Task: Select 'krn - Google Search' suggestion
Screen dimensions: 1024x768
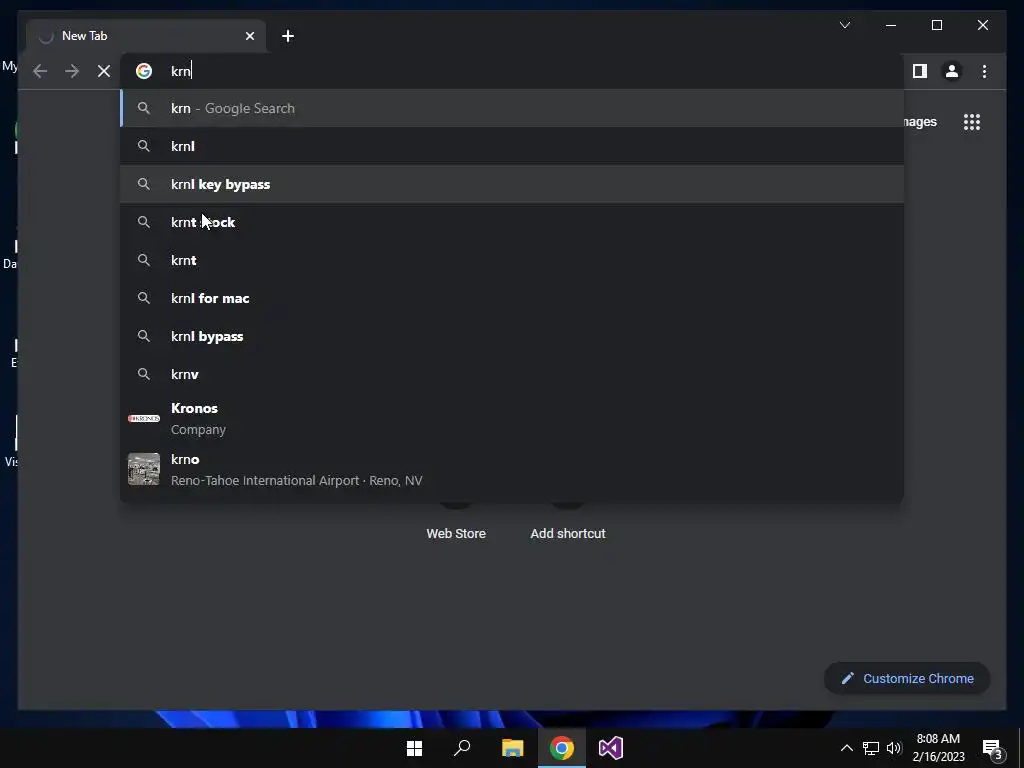Action: tap(512, 108)
